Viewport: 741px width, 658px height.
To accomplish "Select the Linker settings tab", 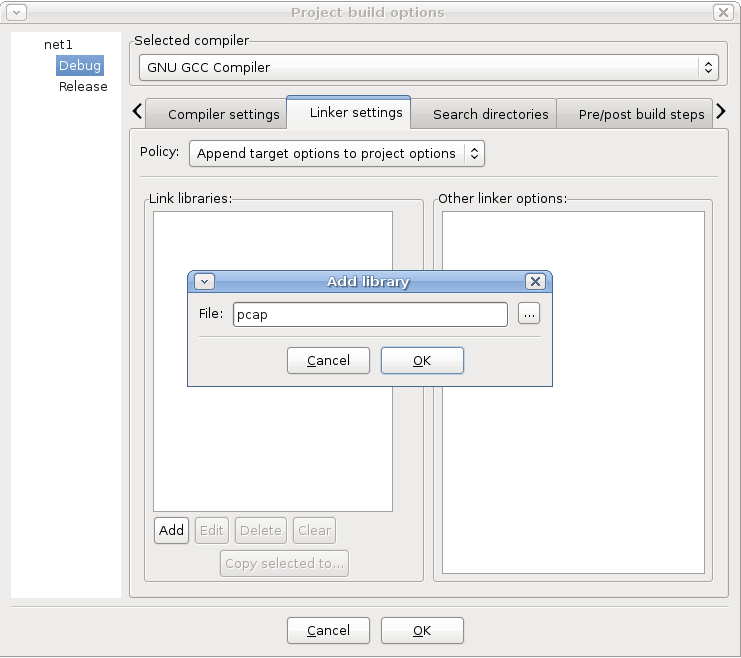I will click(356, 113).
